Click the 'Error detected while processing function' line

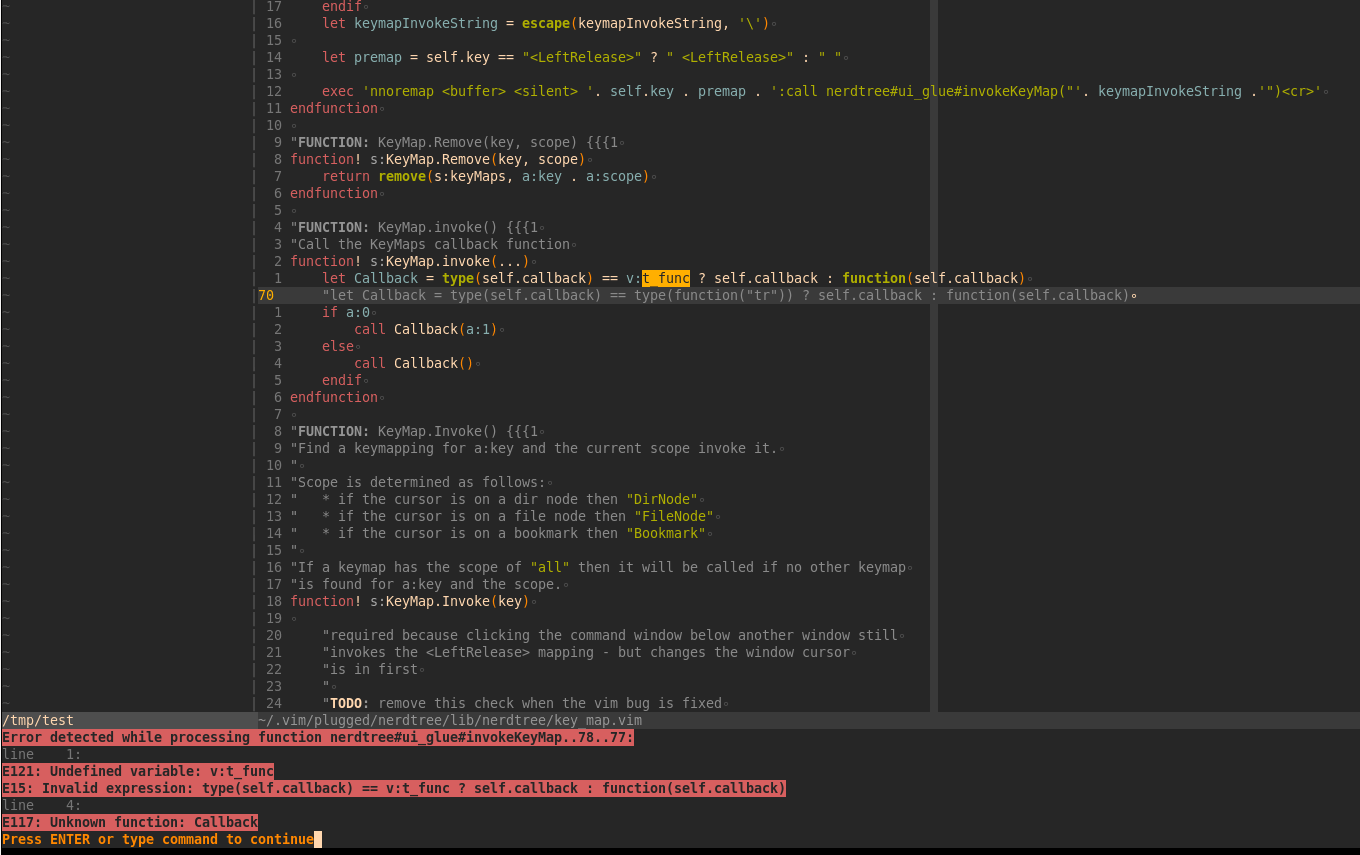click(x=318, y=737)
